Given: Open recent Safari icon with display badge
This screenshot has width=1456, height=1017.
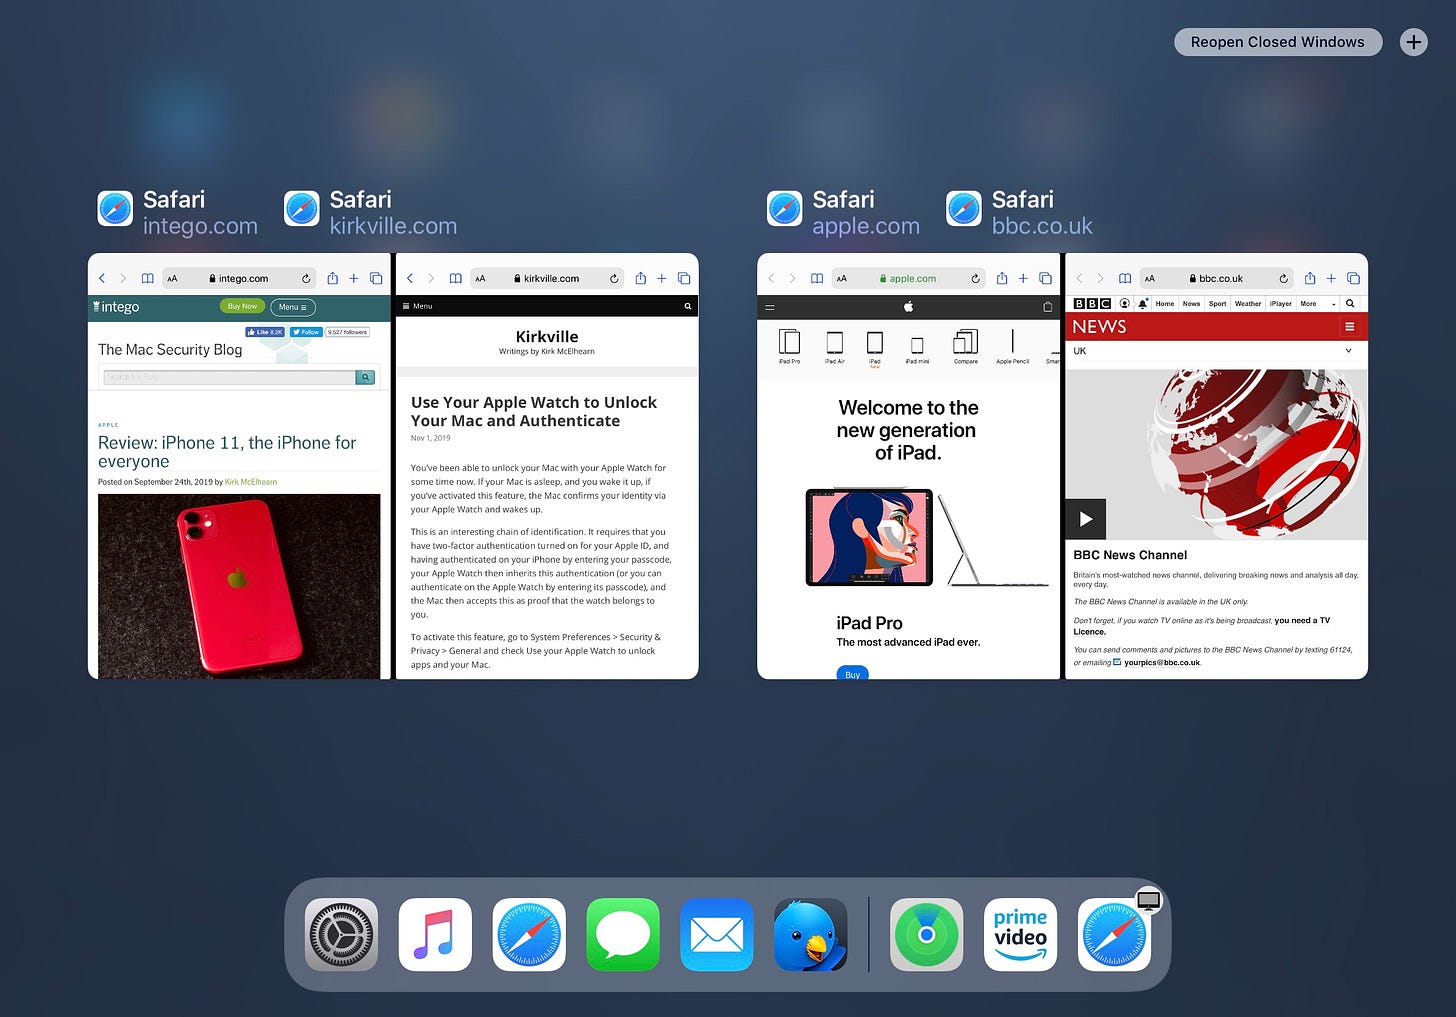Looking at the screenshot, I should (1115, 935).
